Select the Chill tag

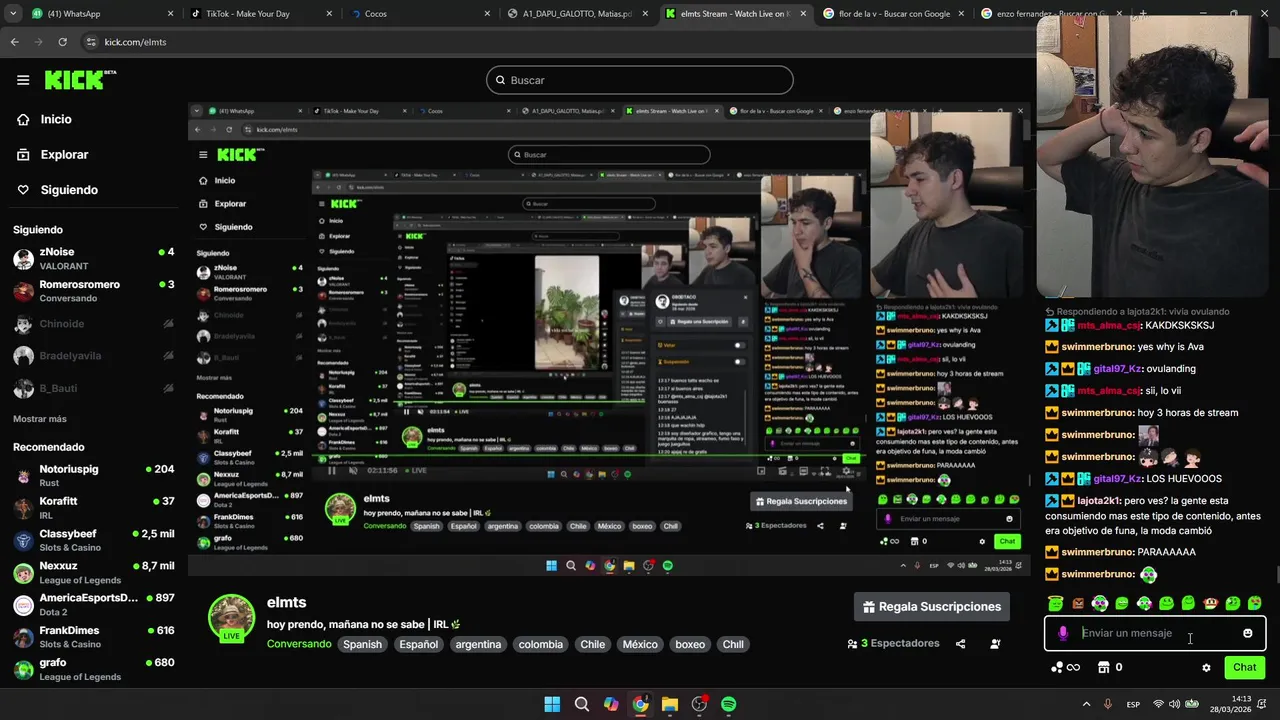(734, 644)
